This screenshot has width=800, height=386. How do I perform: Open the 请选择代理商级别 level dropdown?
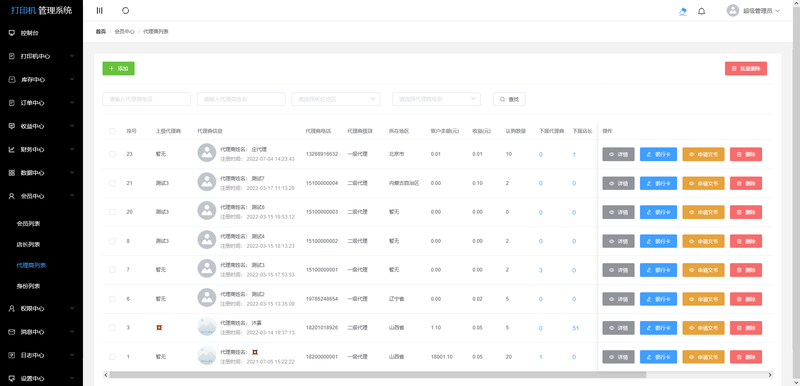436,99
